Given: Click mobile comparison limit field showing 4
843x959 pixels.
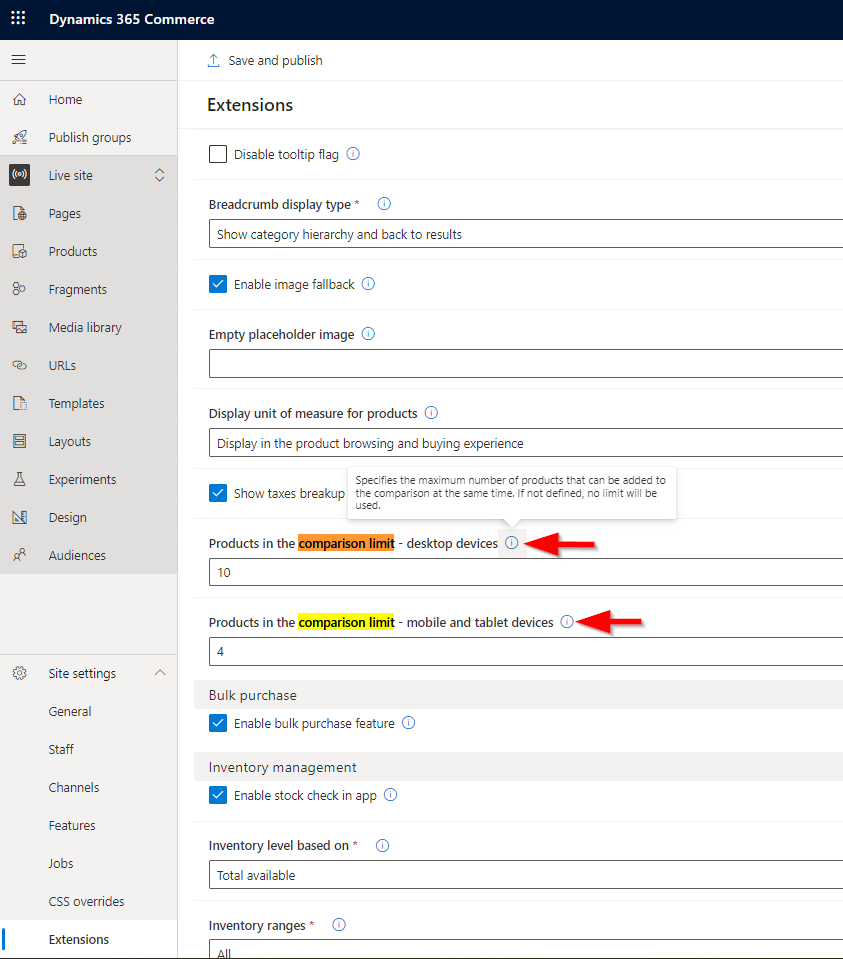Looking at the screenshot, I should pyautogui.click(x=525, y=651).
